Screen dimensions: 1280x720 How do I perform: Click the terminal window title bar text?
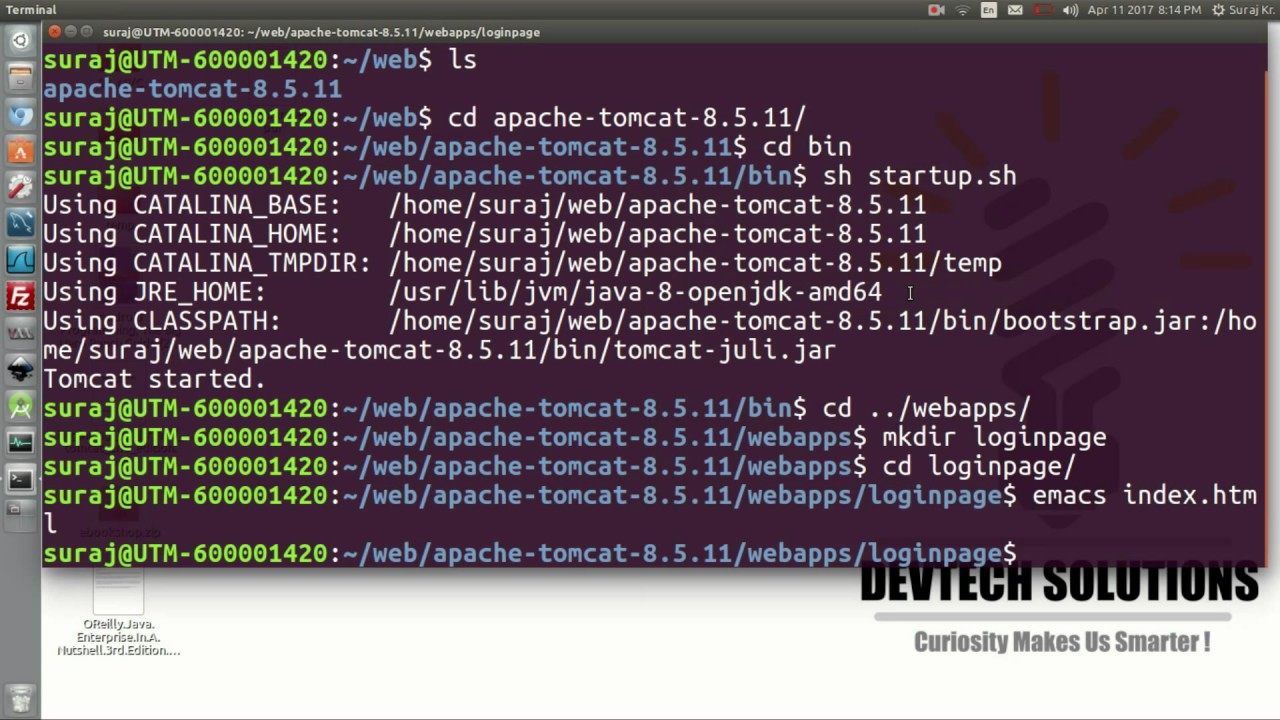tap(321, 32)
